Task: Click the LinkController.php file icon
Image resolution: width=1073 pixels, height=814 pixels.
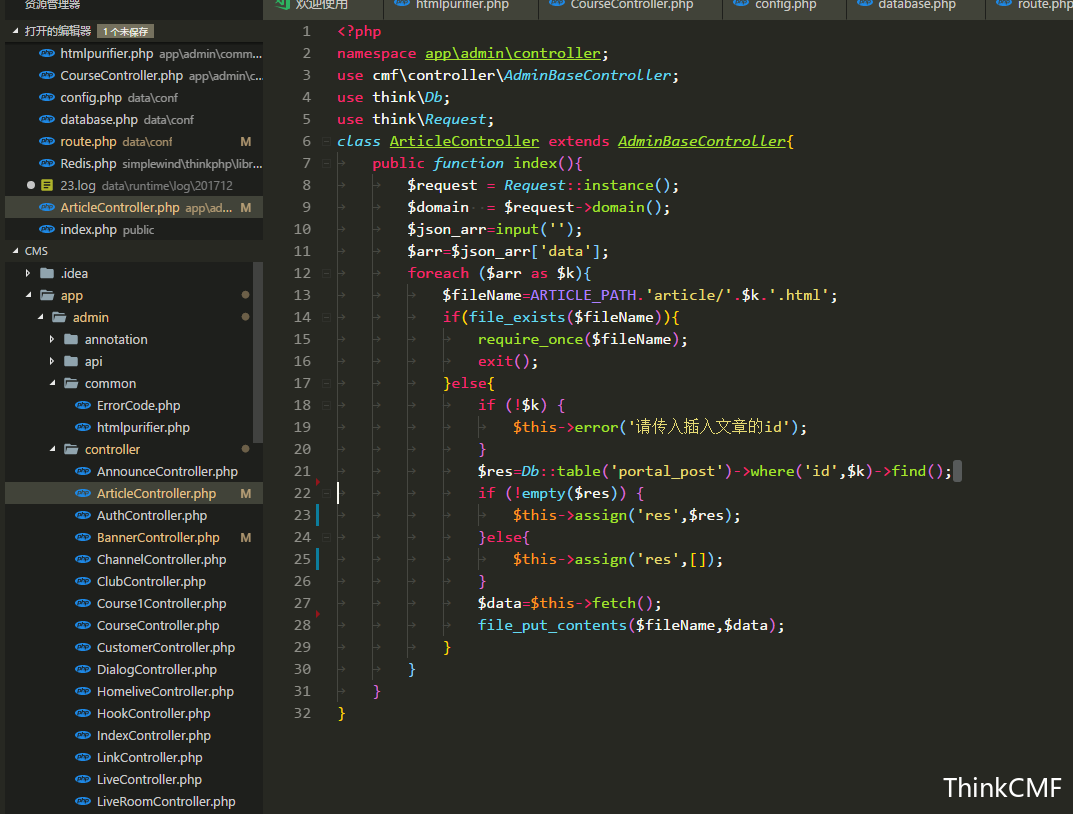Action: click(x=83, y=757)
